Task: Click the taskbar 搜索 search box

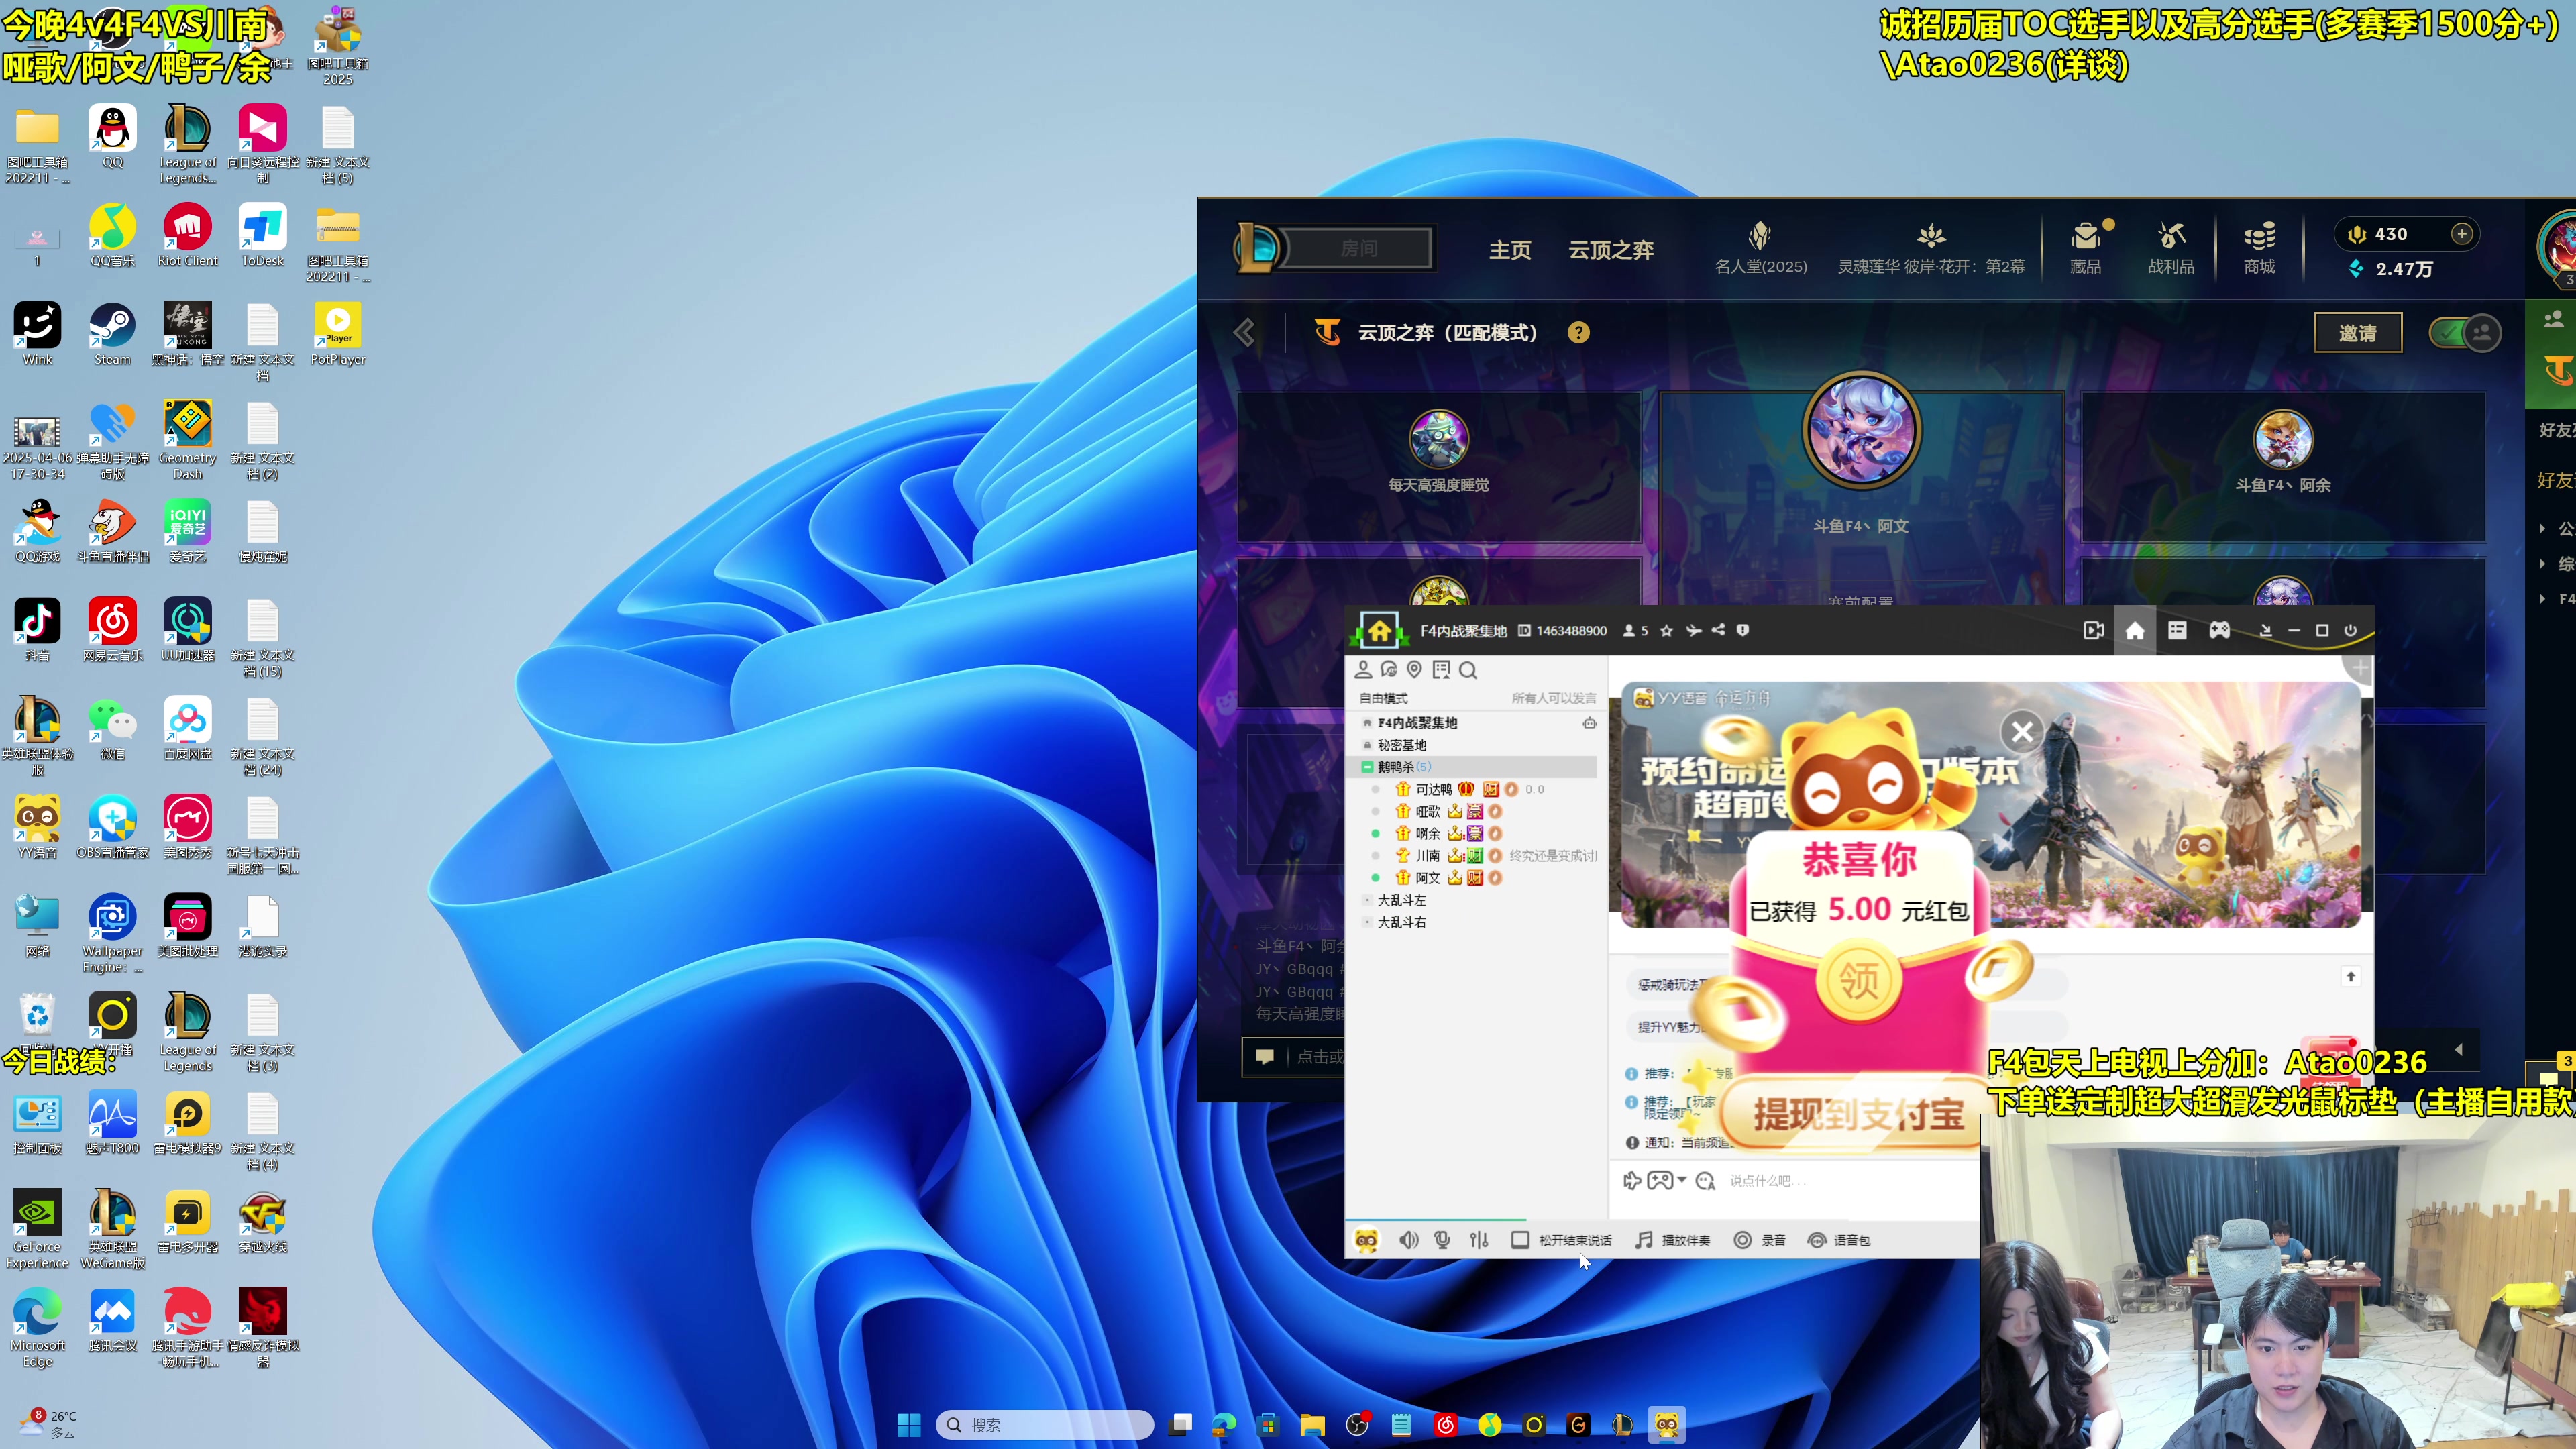Action: (1044, 1425)
